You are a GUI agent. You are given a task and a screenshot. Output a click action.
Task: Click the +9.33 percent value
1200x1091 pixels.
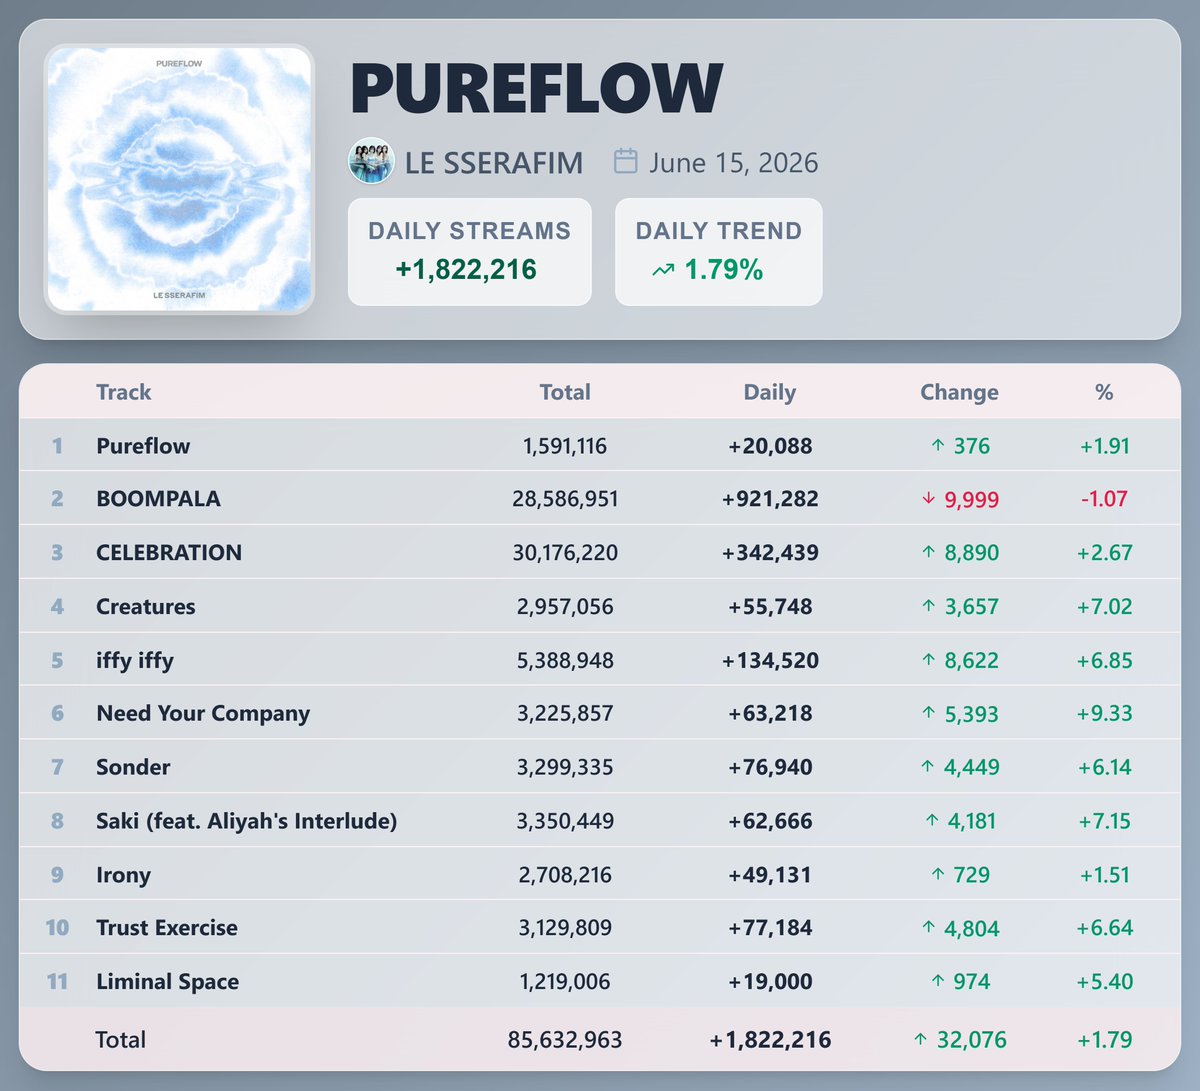point(1104,713)
